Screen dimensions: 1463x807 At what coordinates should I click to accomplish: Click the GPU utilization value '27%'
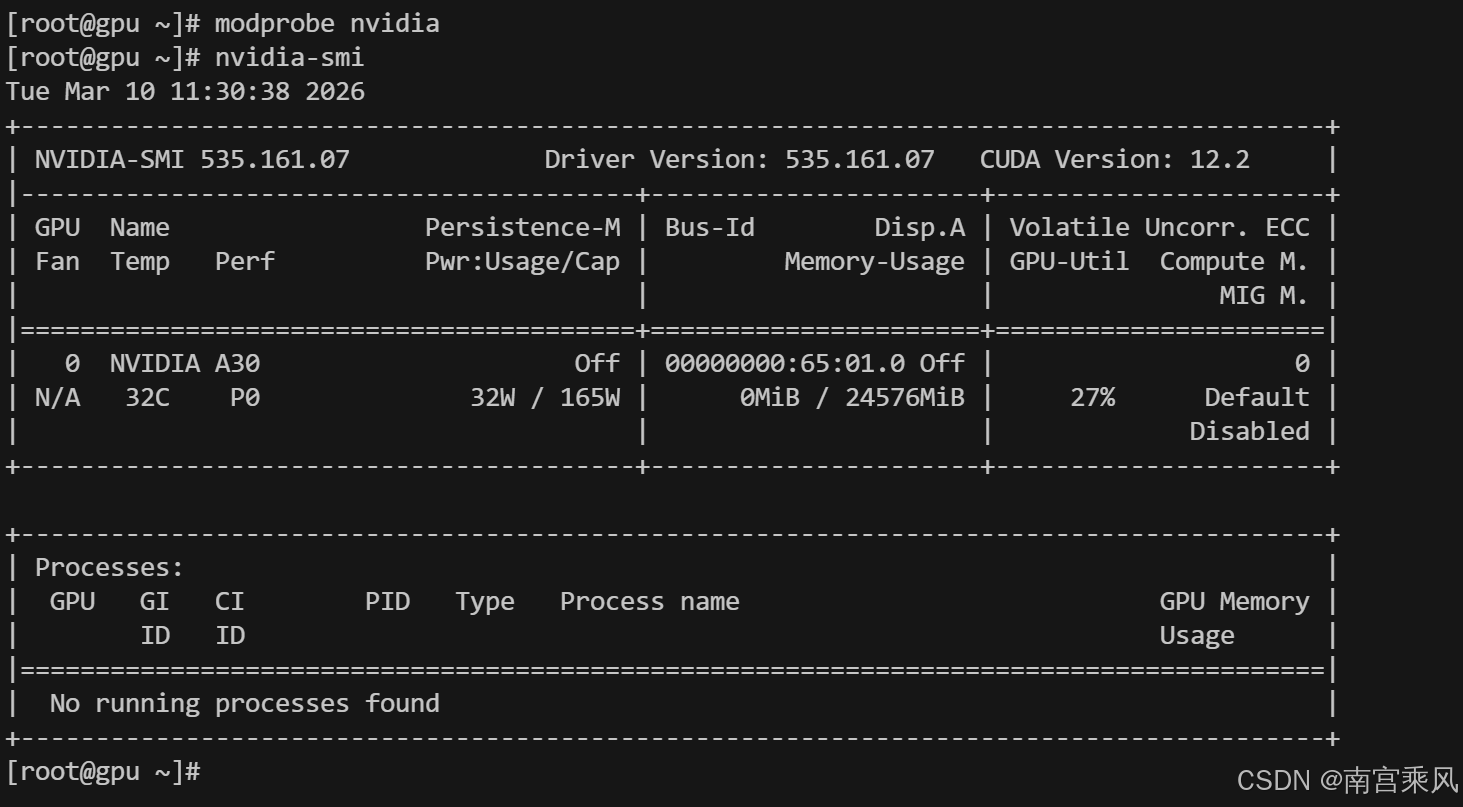tap(1092, 397)
